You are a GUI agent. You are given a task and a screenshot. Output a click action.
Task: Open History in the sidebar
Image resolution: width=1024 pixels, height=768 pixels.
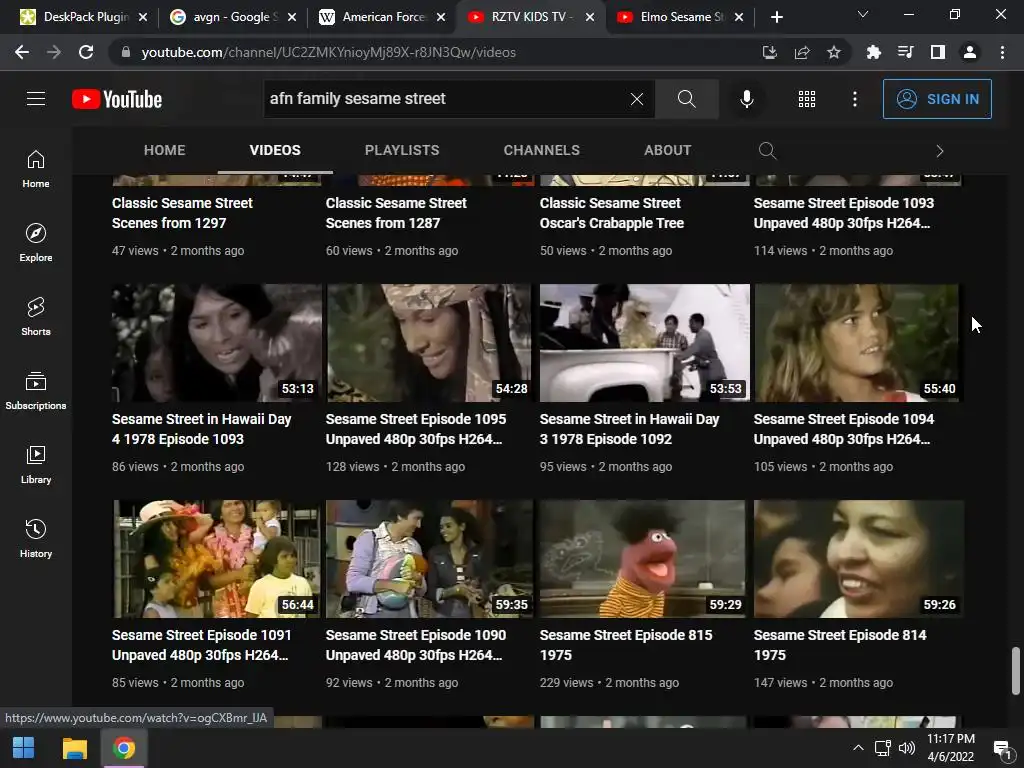(x=36, y=538)
